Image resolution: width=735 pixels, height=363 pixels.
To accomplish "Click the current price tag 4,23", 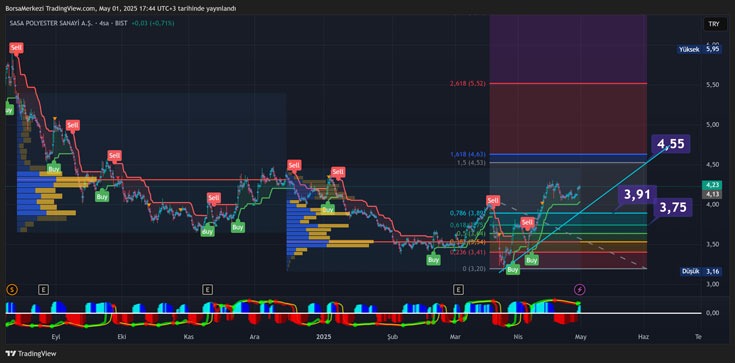I will tap(712, 185).
